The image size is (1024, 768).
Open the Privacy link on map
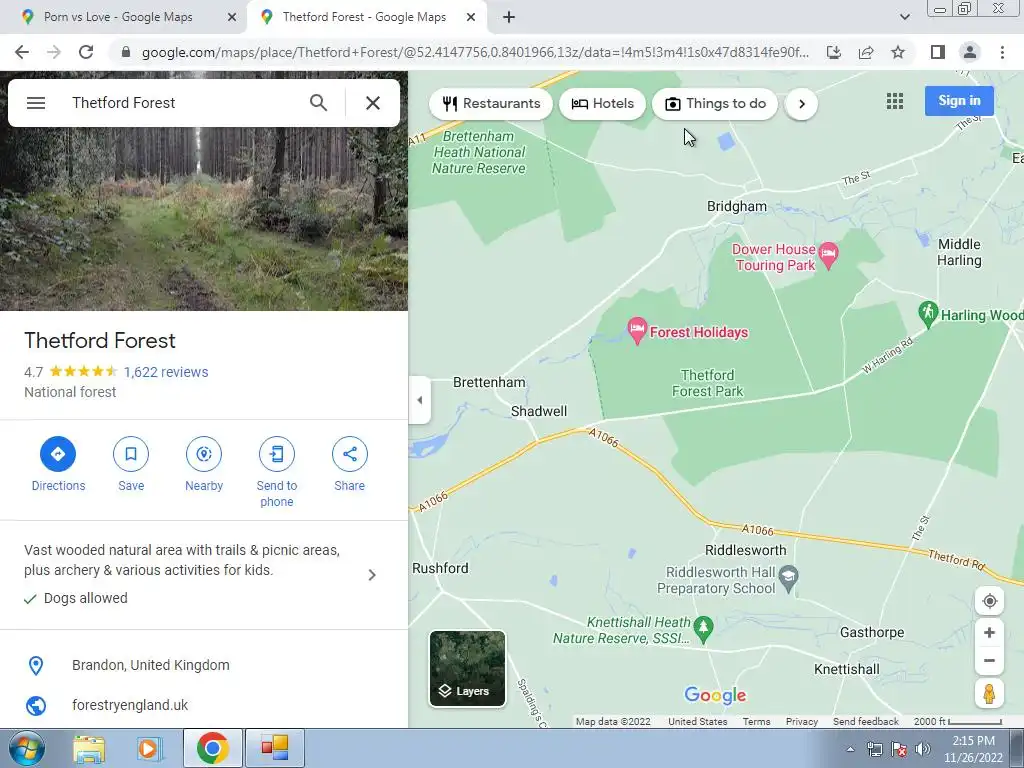801,722
